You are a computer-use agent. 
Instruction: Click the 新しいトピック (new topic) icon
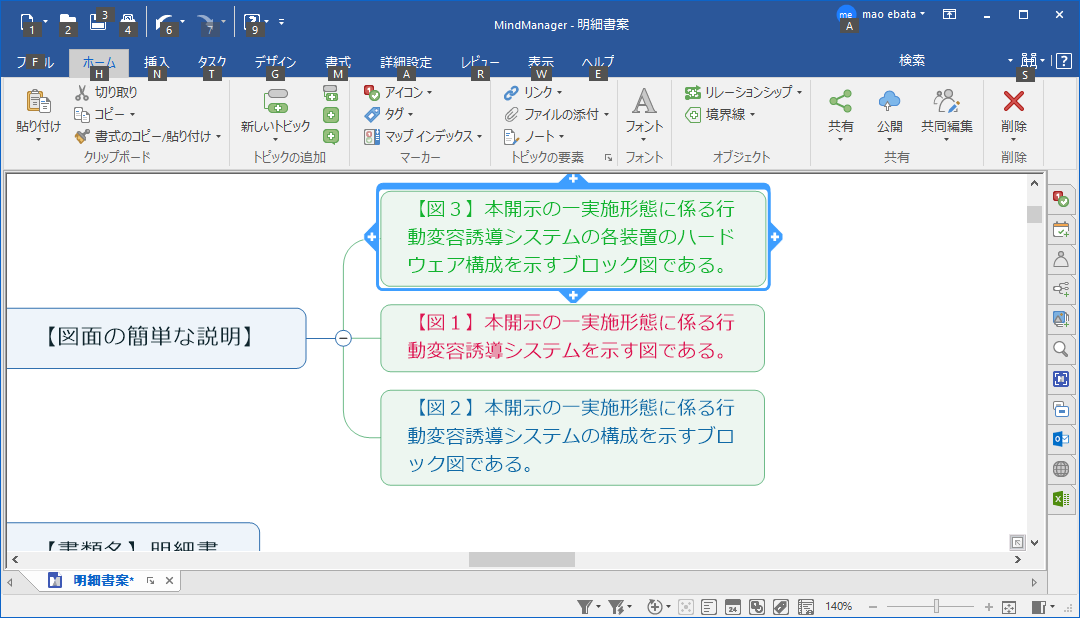click(275, 100)
